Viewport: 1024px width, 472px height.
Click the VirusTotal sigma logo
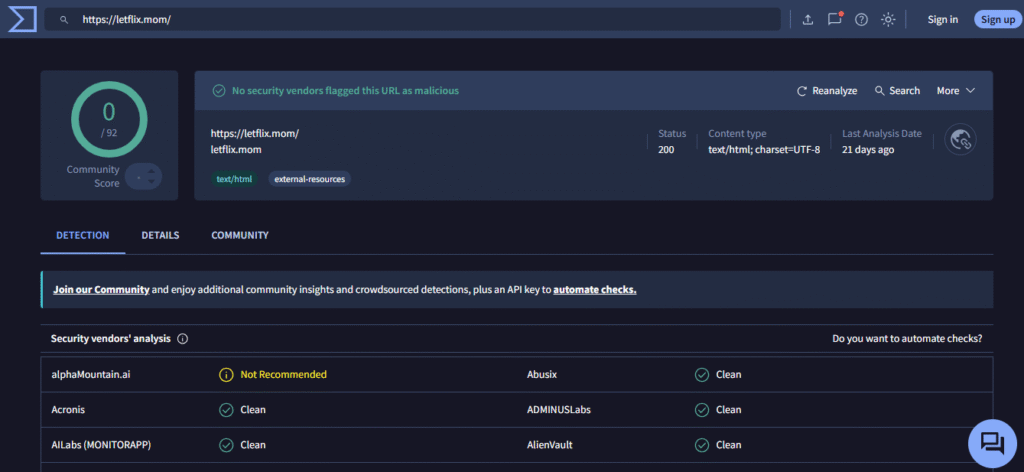(x=22, y=19)
